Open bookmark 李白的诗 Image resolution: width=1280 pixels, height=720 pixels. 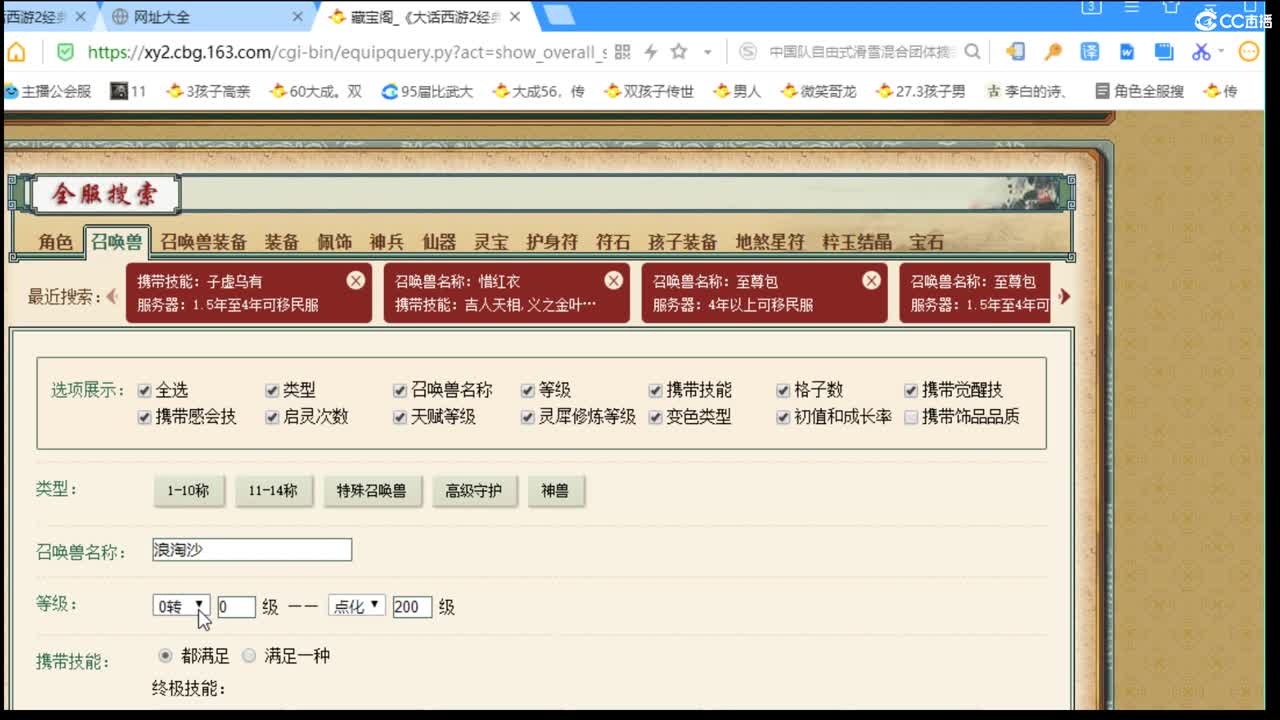tap(1026, 91)
